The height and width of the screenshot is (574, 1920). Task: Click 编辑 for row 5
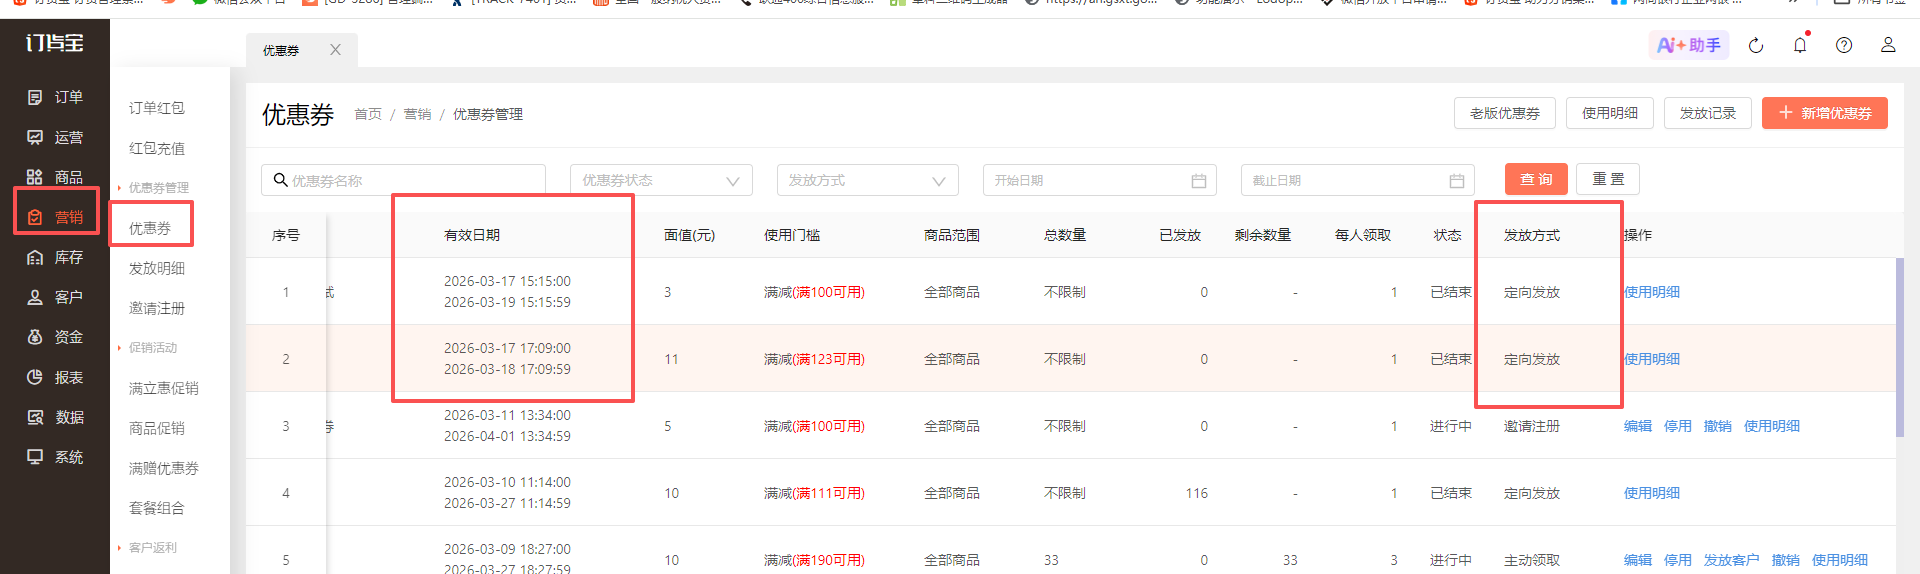tap(1638, 560)
